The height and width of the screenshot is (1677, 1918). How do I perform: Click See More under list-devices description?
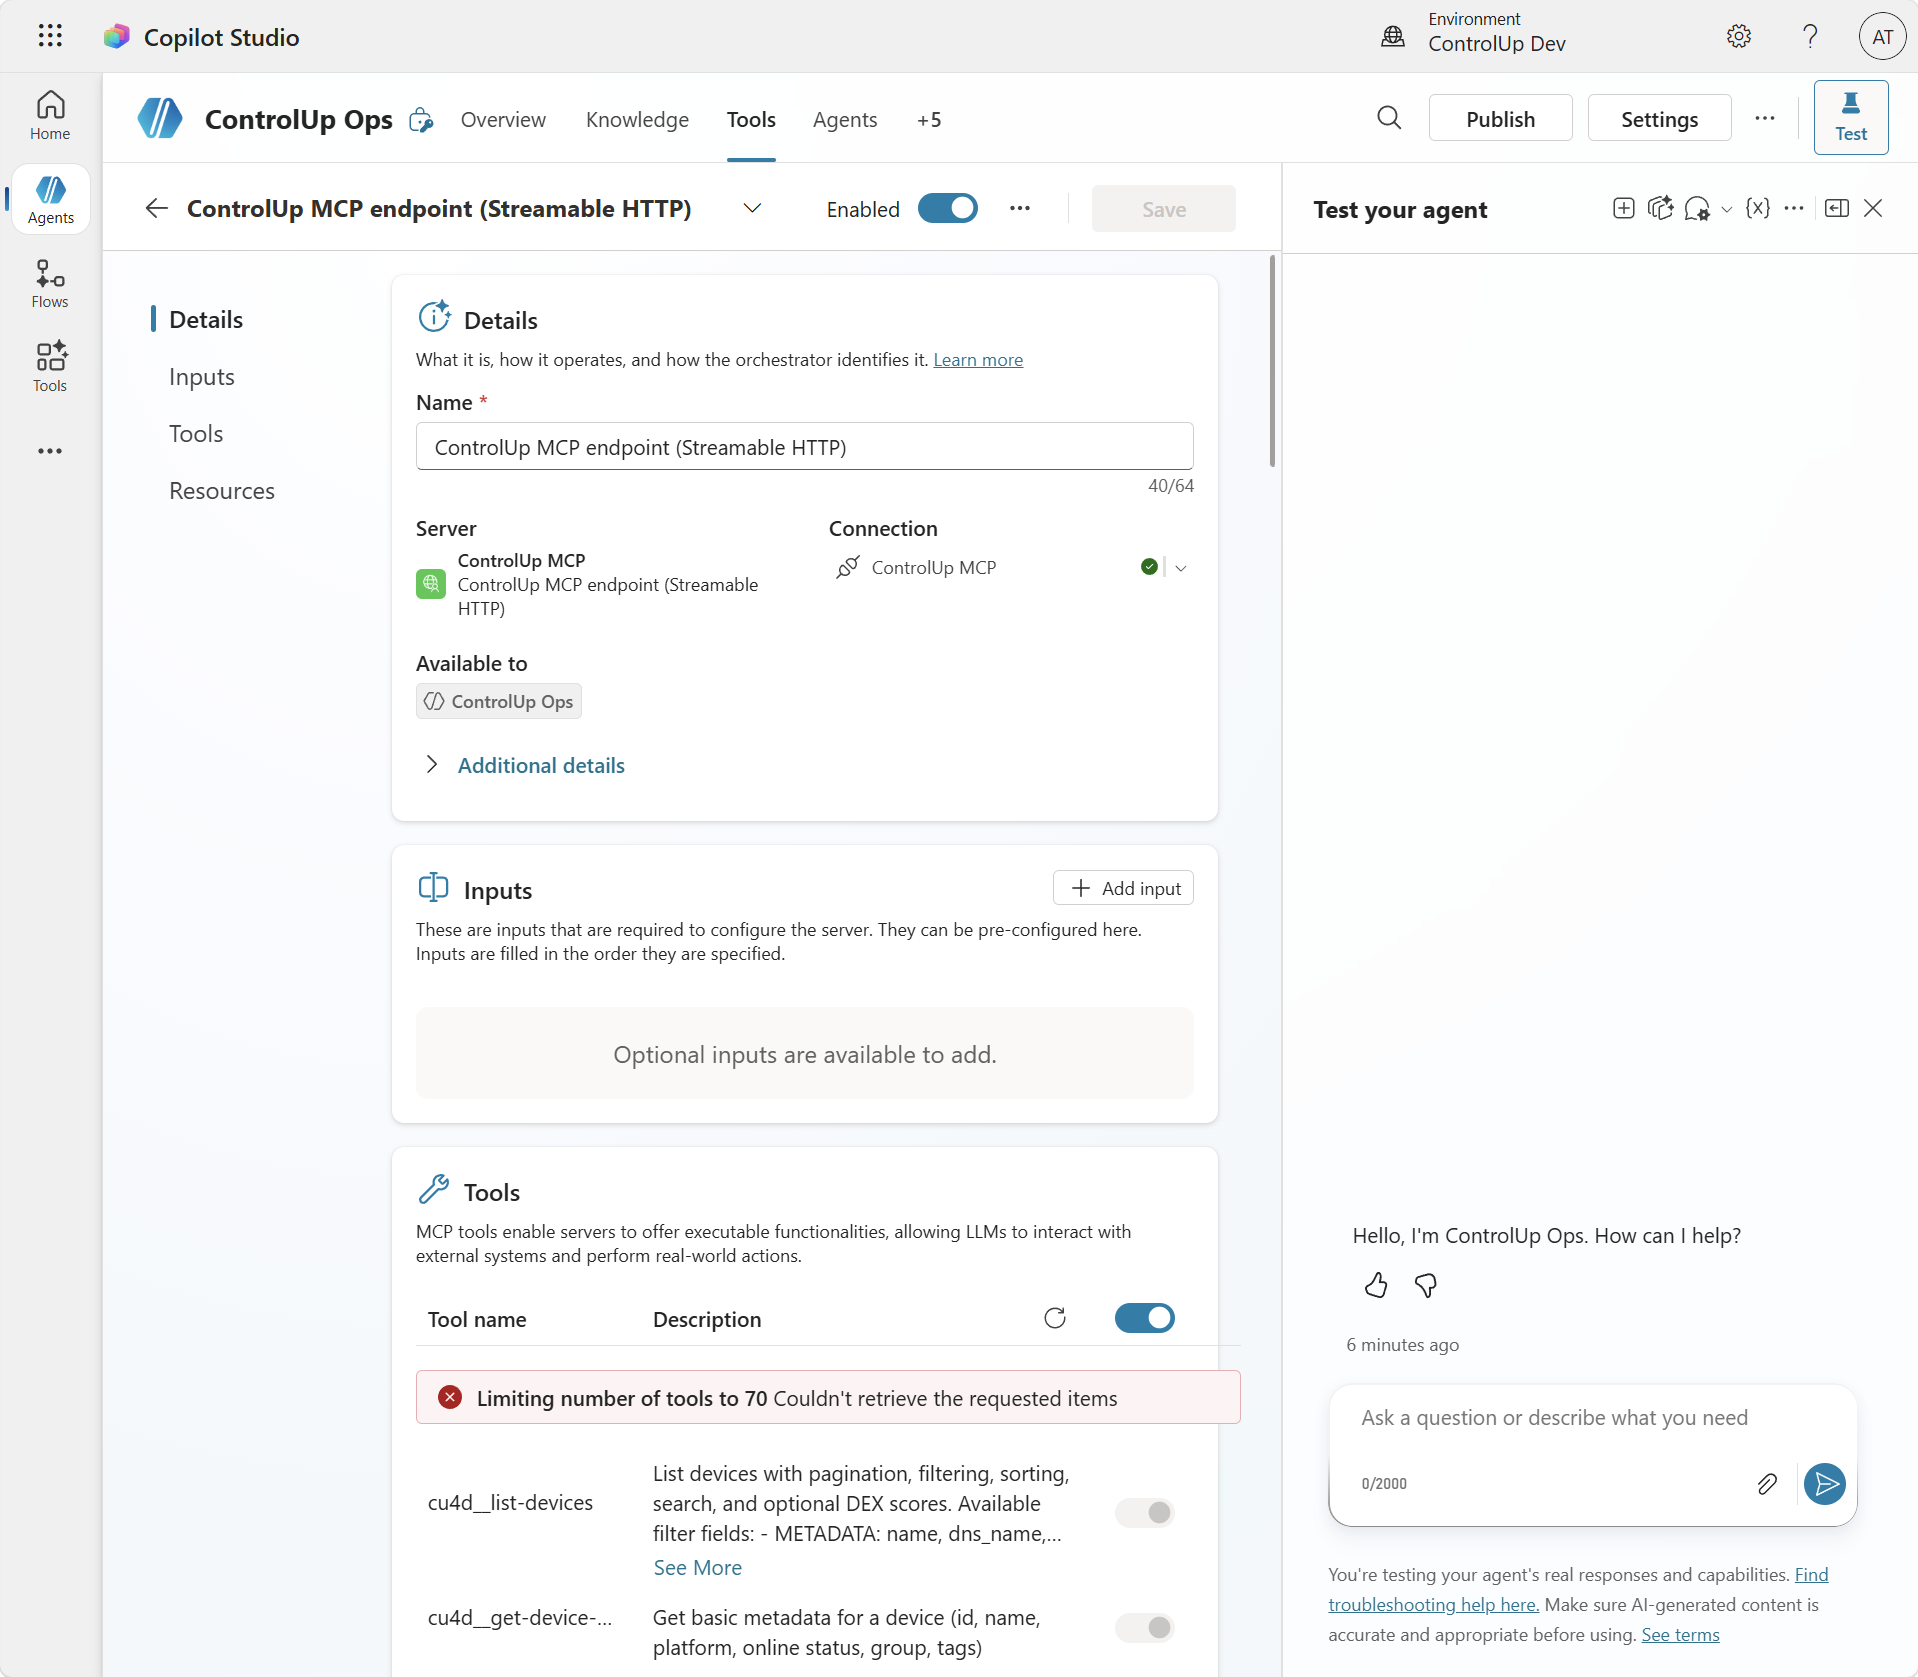[698, 1568]
